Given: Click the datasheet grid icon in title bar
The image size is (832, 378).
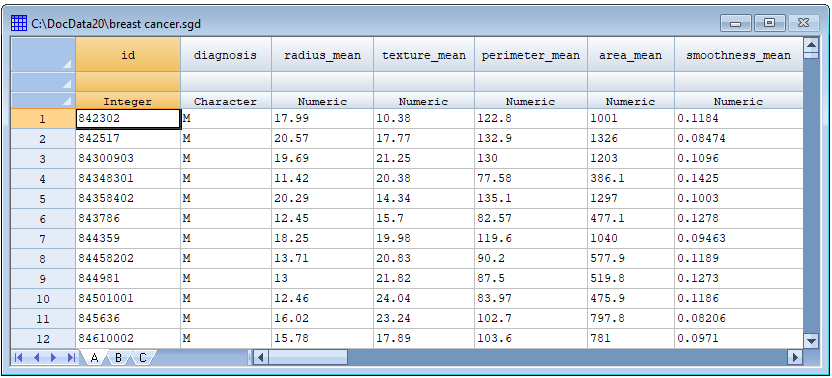Looking at the screenshot, I should (19, 23).
